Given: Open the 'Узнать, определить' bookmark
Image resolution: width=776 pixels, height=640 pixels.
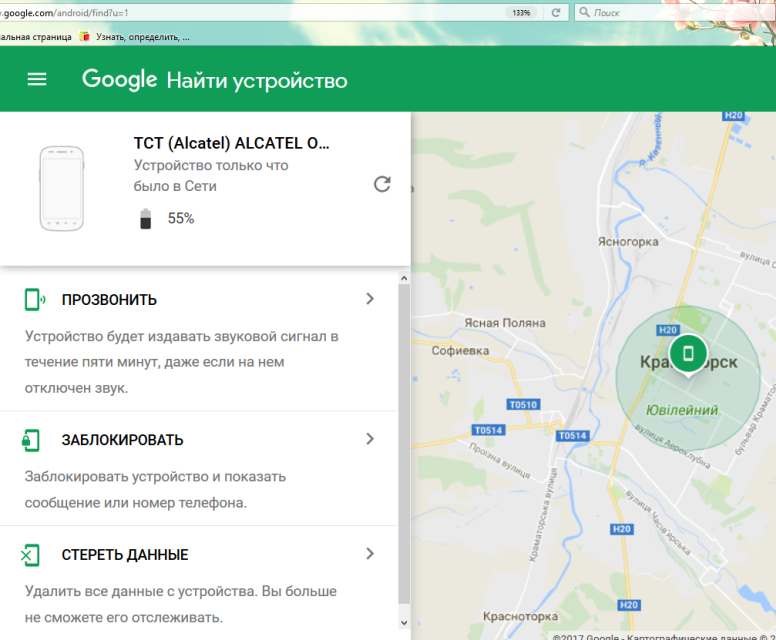Looking at the screenshot, I should coord(135,37).
